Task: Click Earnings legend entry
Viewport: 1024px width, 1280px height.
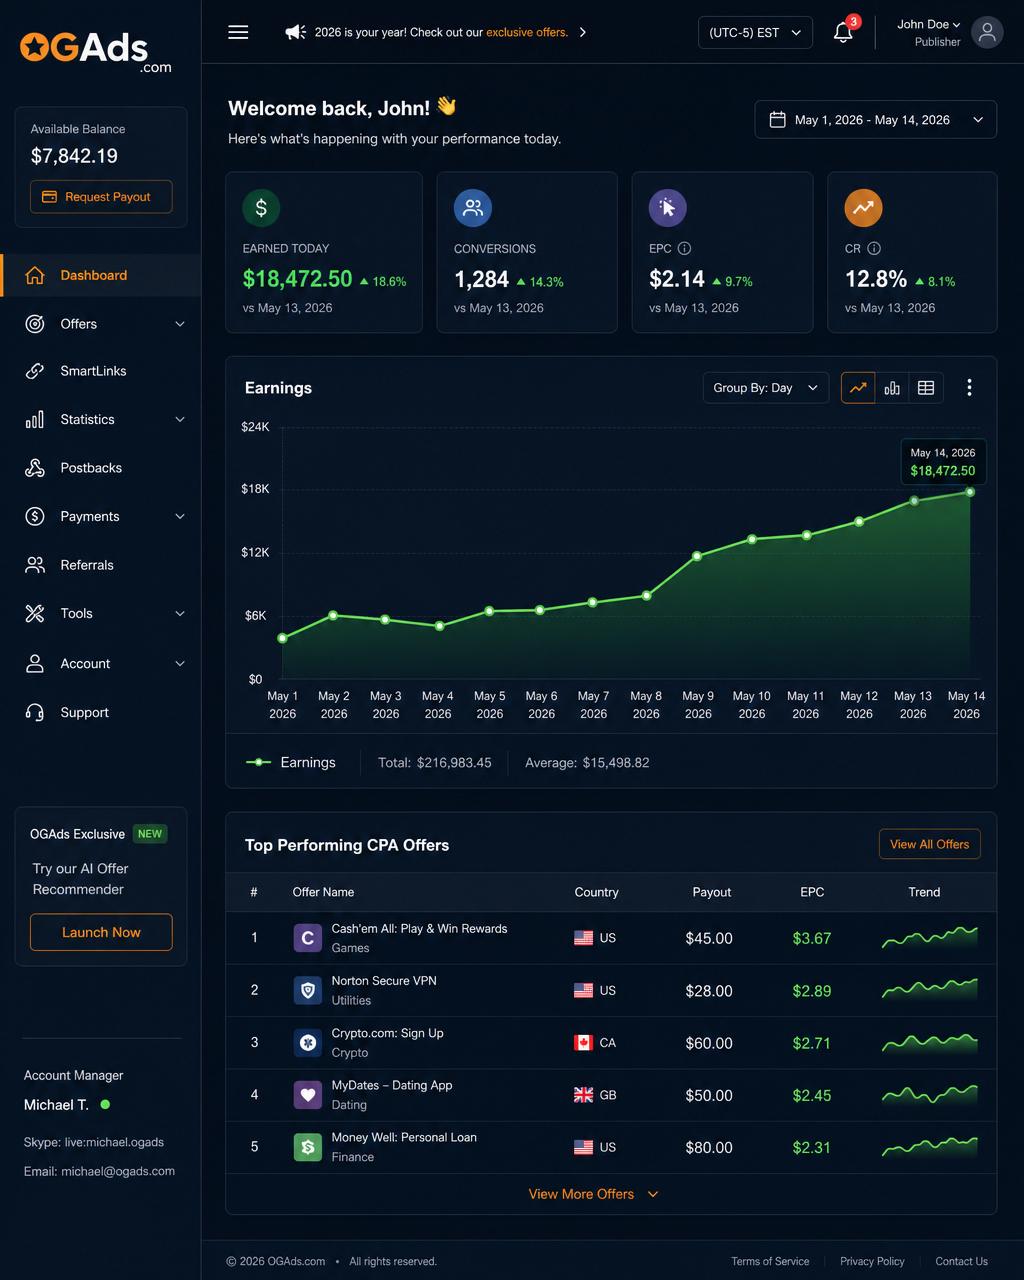Action: (291, 762)
